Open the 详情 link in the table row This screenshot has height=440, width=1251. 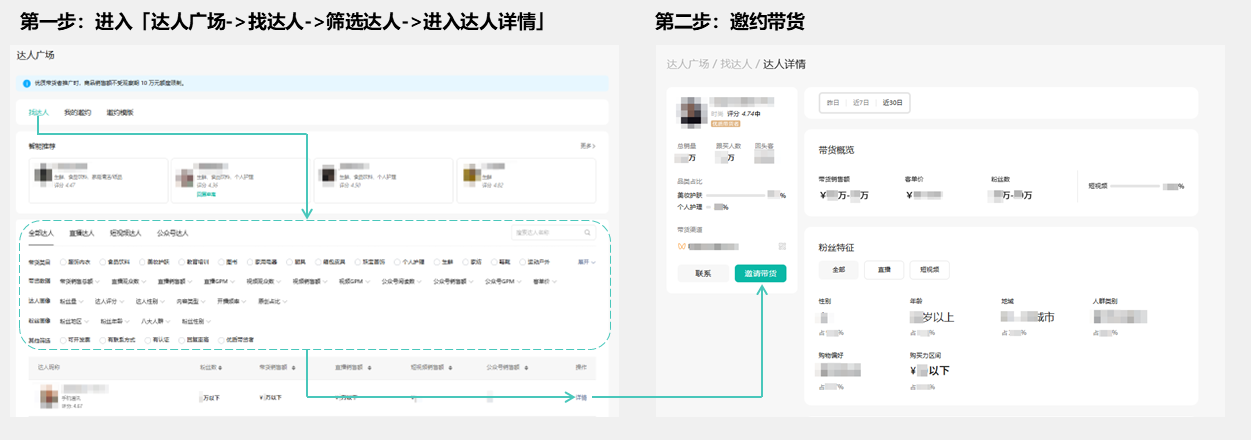click(581, 397)
